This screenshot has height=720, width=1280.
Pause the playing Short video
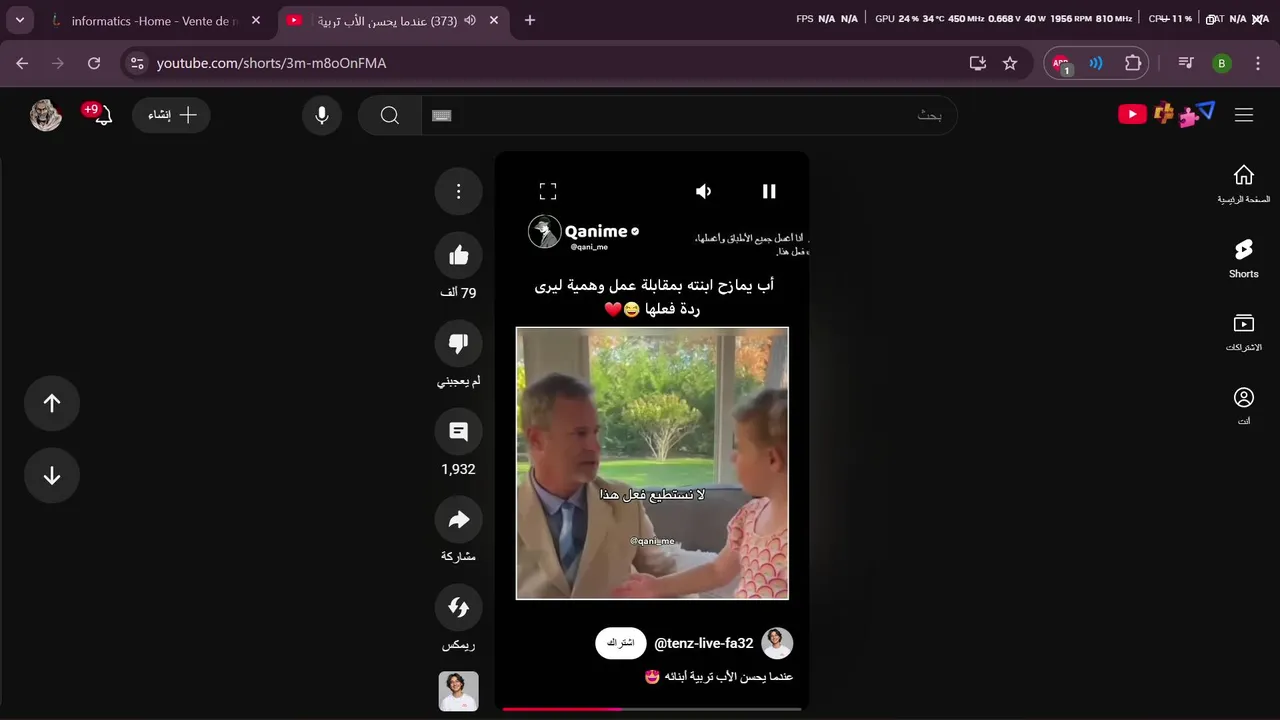pos(769,191)
